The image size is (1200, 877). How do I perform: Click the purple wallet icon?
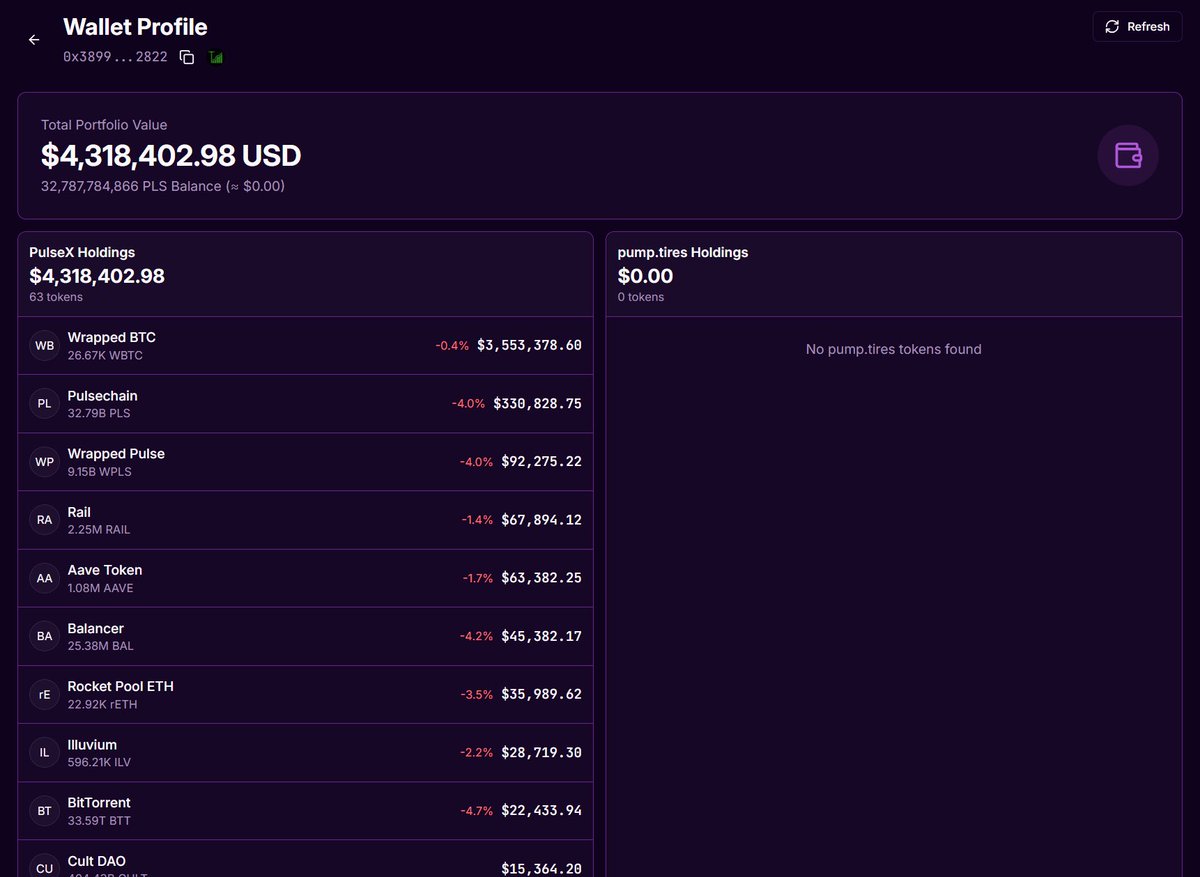1128,155
